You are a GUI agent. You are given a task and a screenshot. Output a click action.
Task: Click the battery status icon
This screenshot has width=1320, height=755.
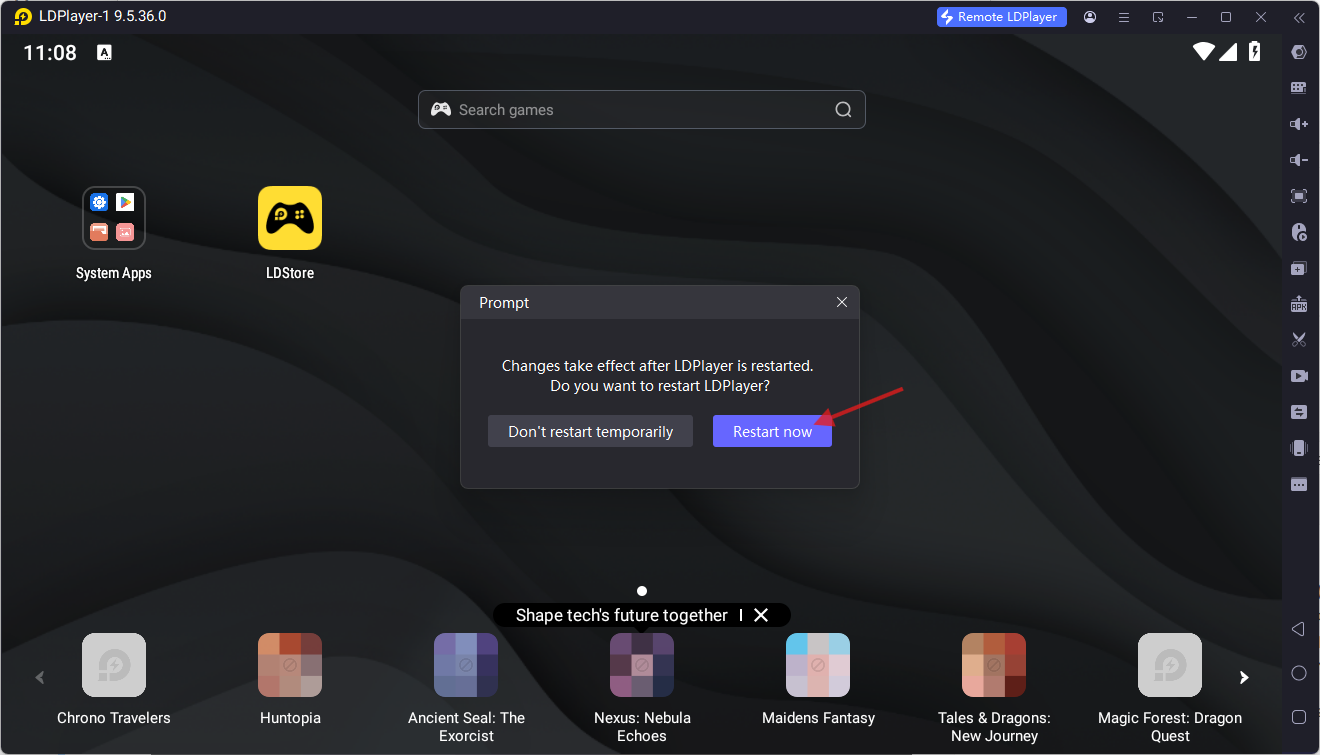(1255, 52)
